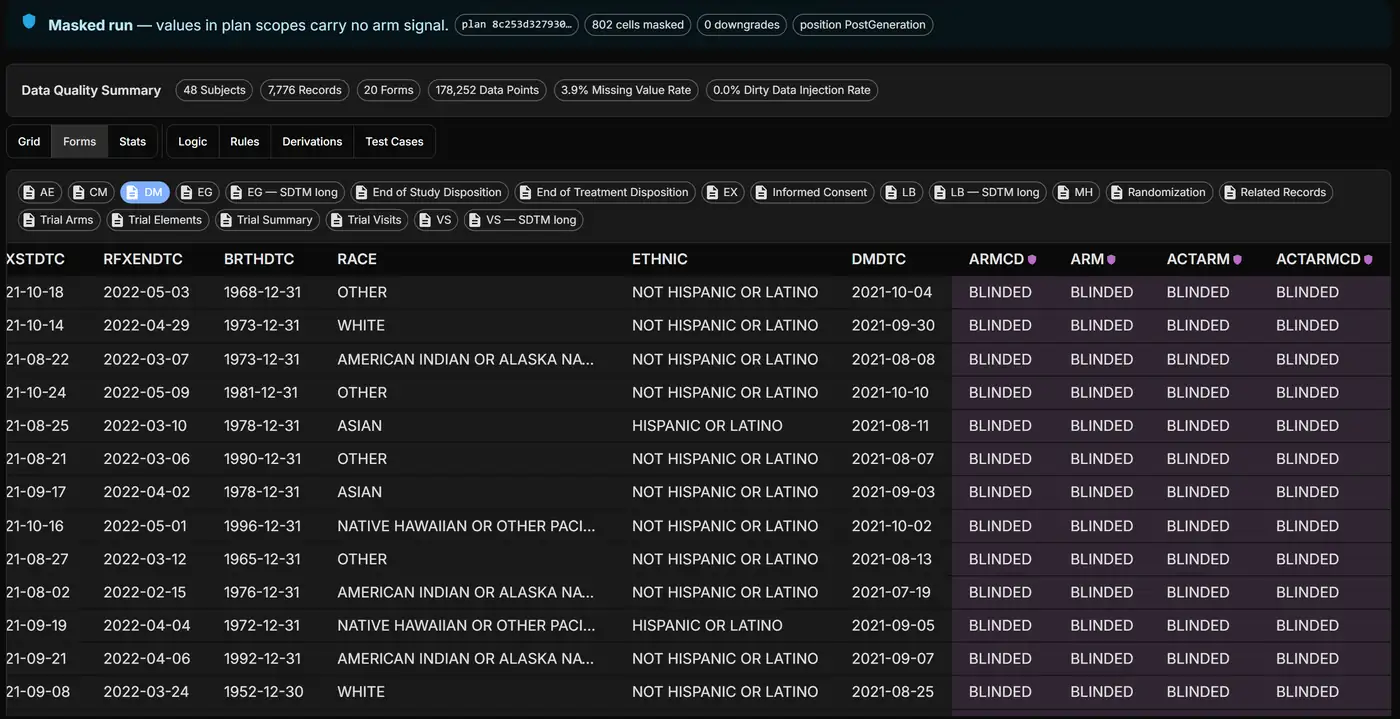This screenshot has width=1400, height=719.
Task: Click the 2022-05-03 RFXENDTC cell
Action: pyautogui.click(x=146, y=292)
